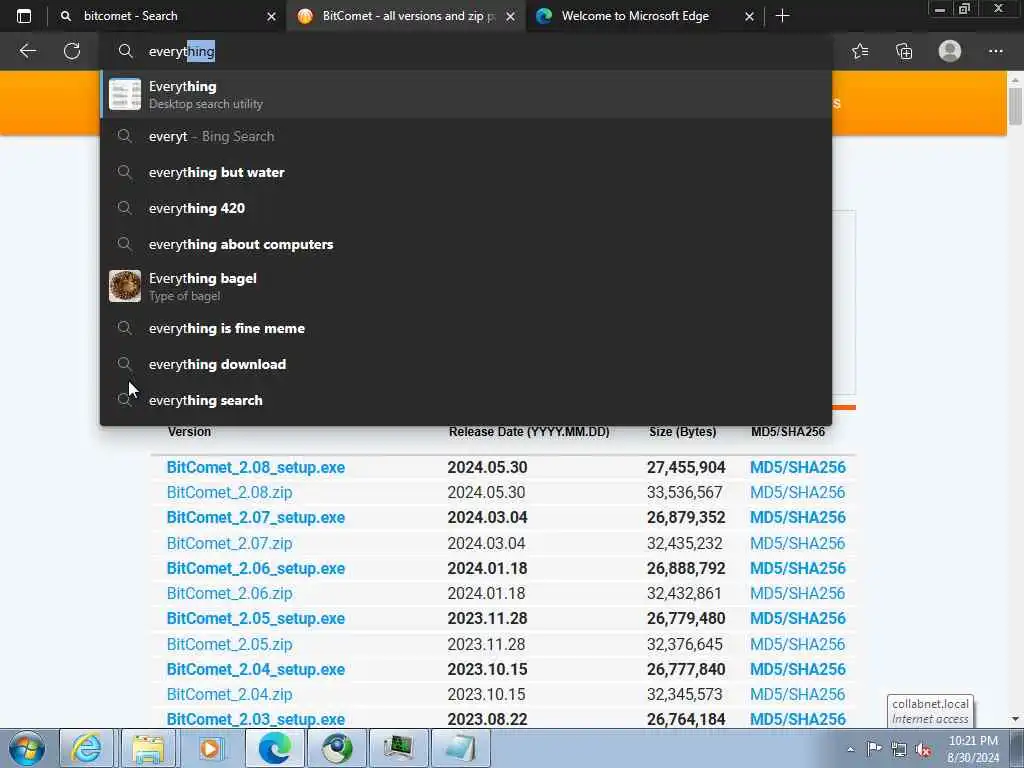Download BitComet_2.08_setup.exe

255,468
